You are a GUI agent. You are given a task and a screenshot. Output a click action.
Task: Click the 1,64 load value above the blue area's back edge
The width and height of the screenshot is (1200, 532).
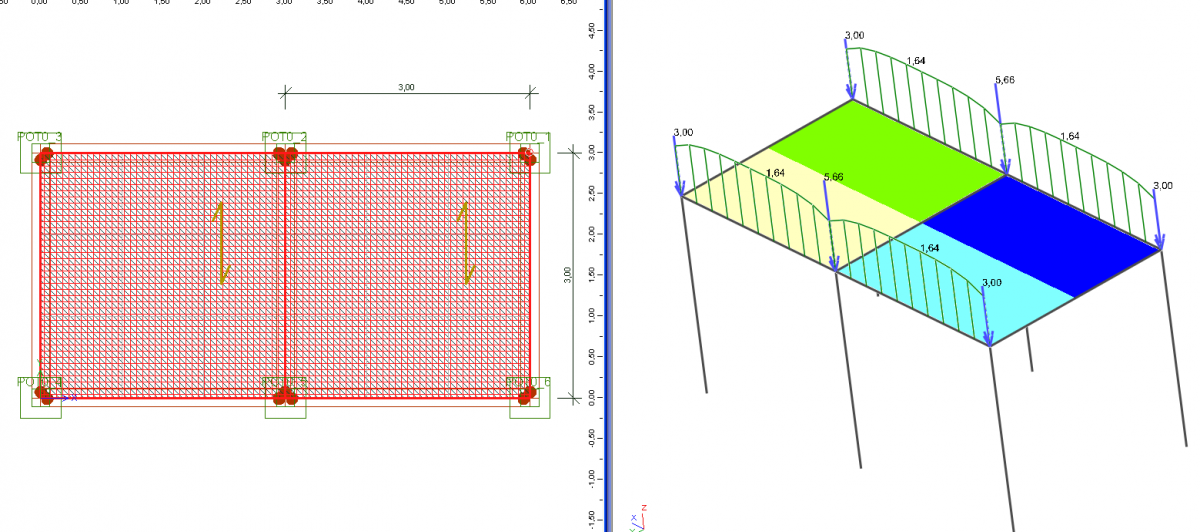(1070, 136)
